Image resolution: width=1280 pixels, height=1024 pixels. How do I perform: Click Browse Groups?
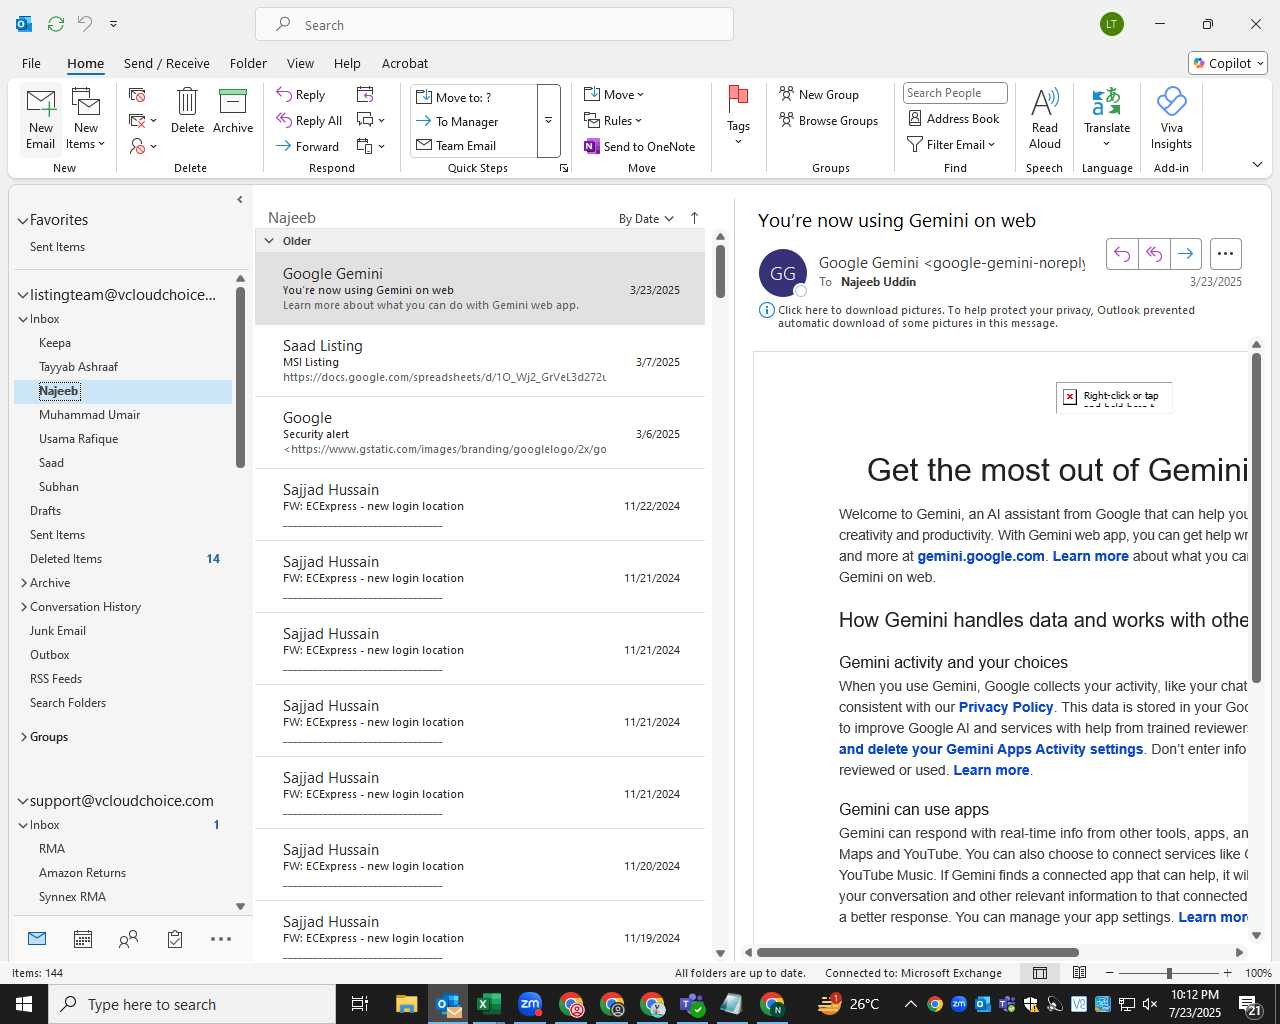828,120
